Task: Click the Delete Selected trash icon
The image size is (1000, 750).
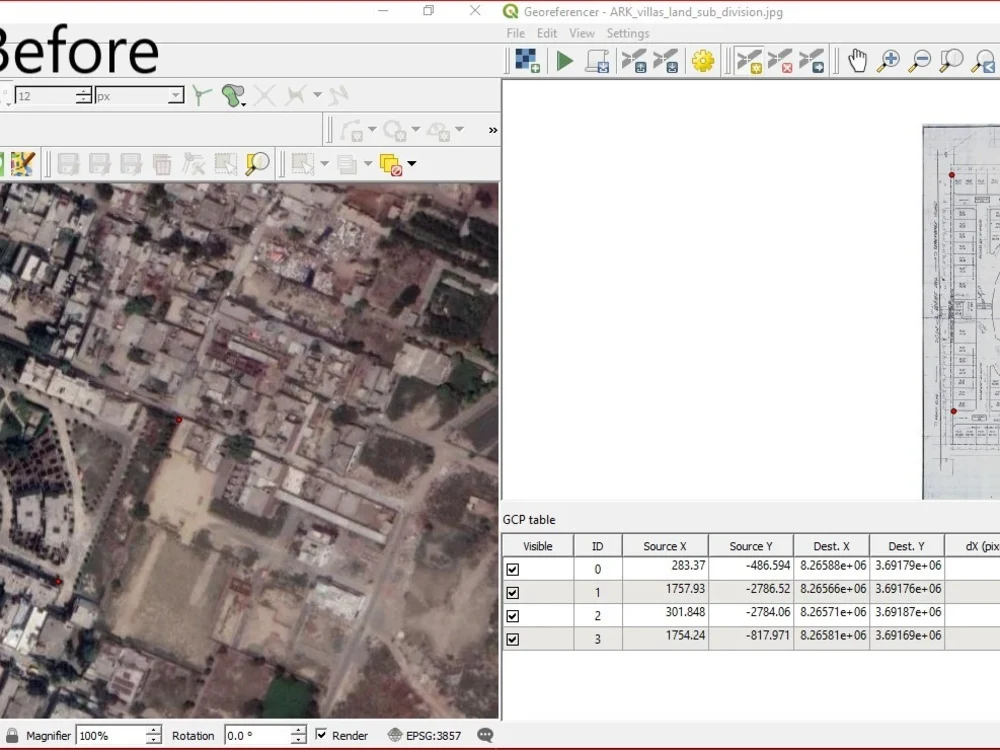Action: pyautogui.click(x=162, y=165)
